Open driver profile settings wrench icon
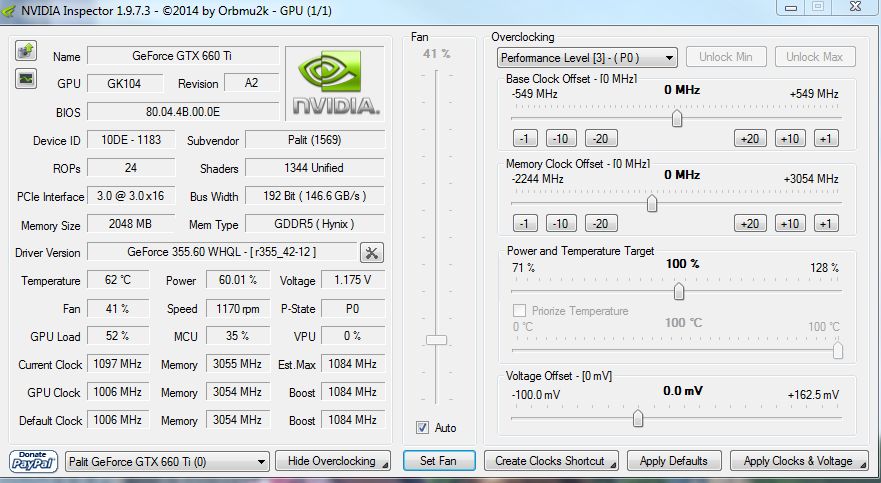The width and height of the screenshot is (881, 483). (x=371, y=253)
